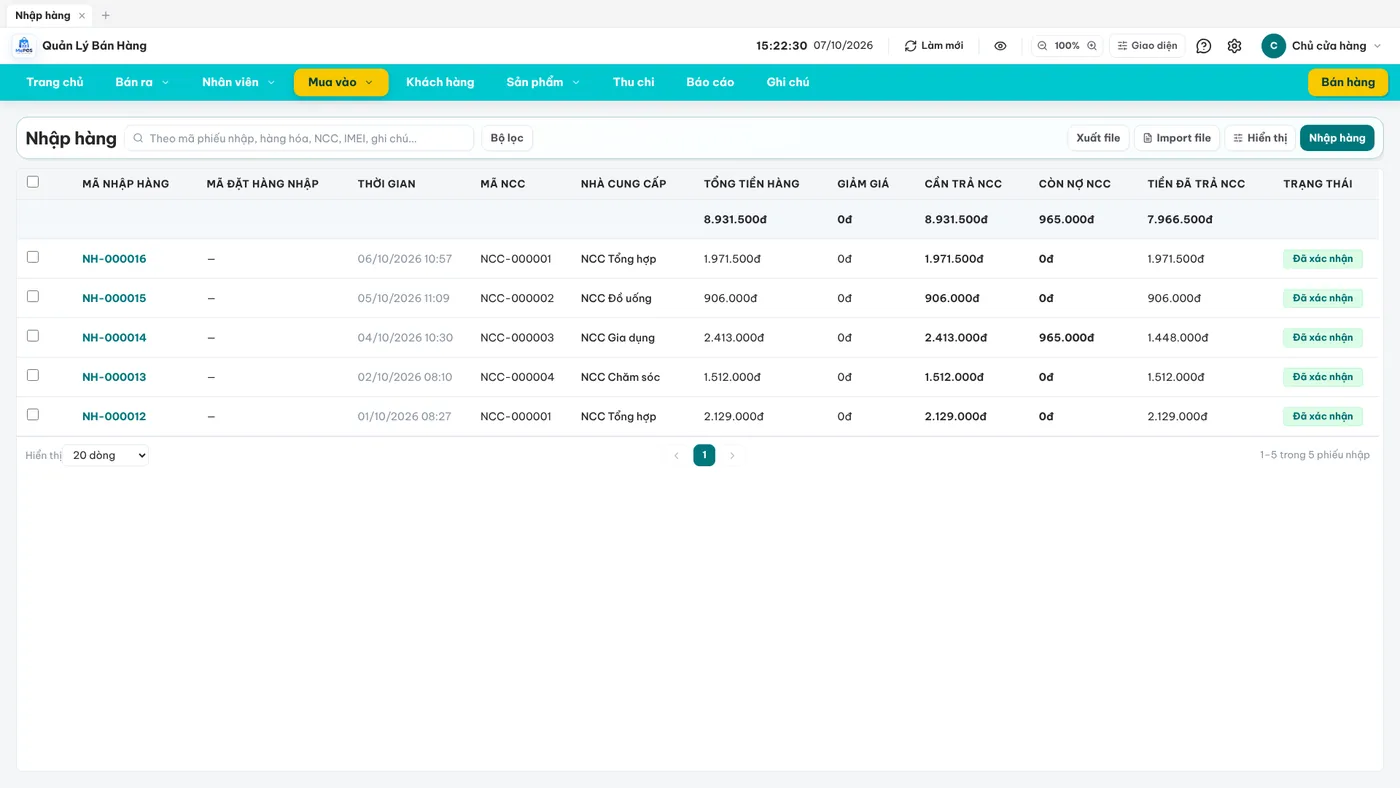This screenshot has height=788, width=1400.
Task: Open the Hiển thị column display options
Action: click(x=1260, y=138)
